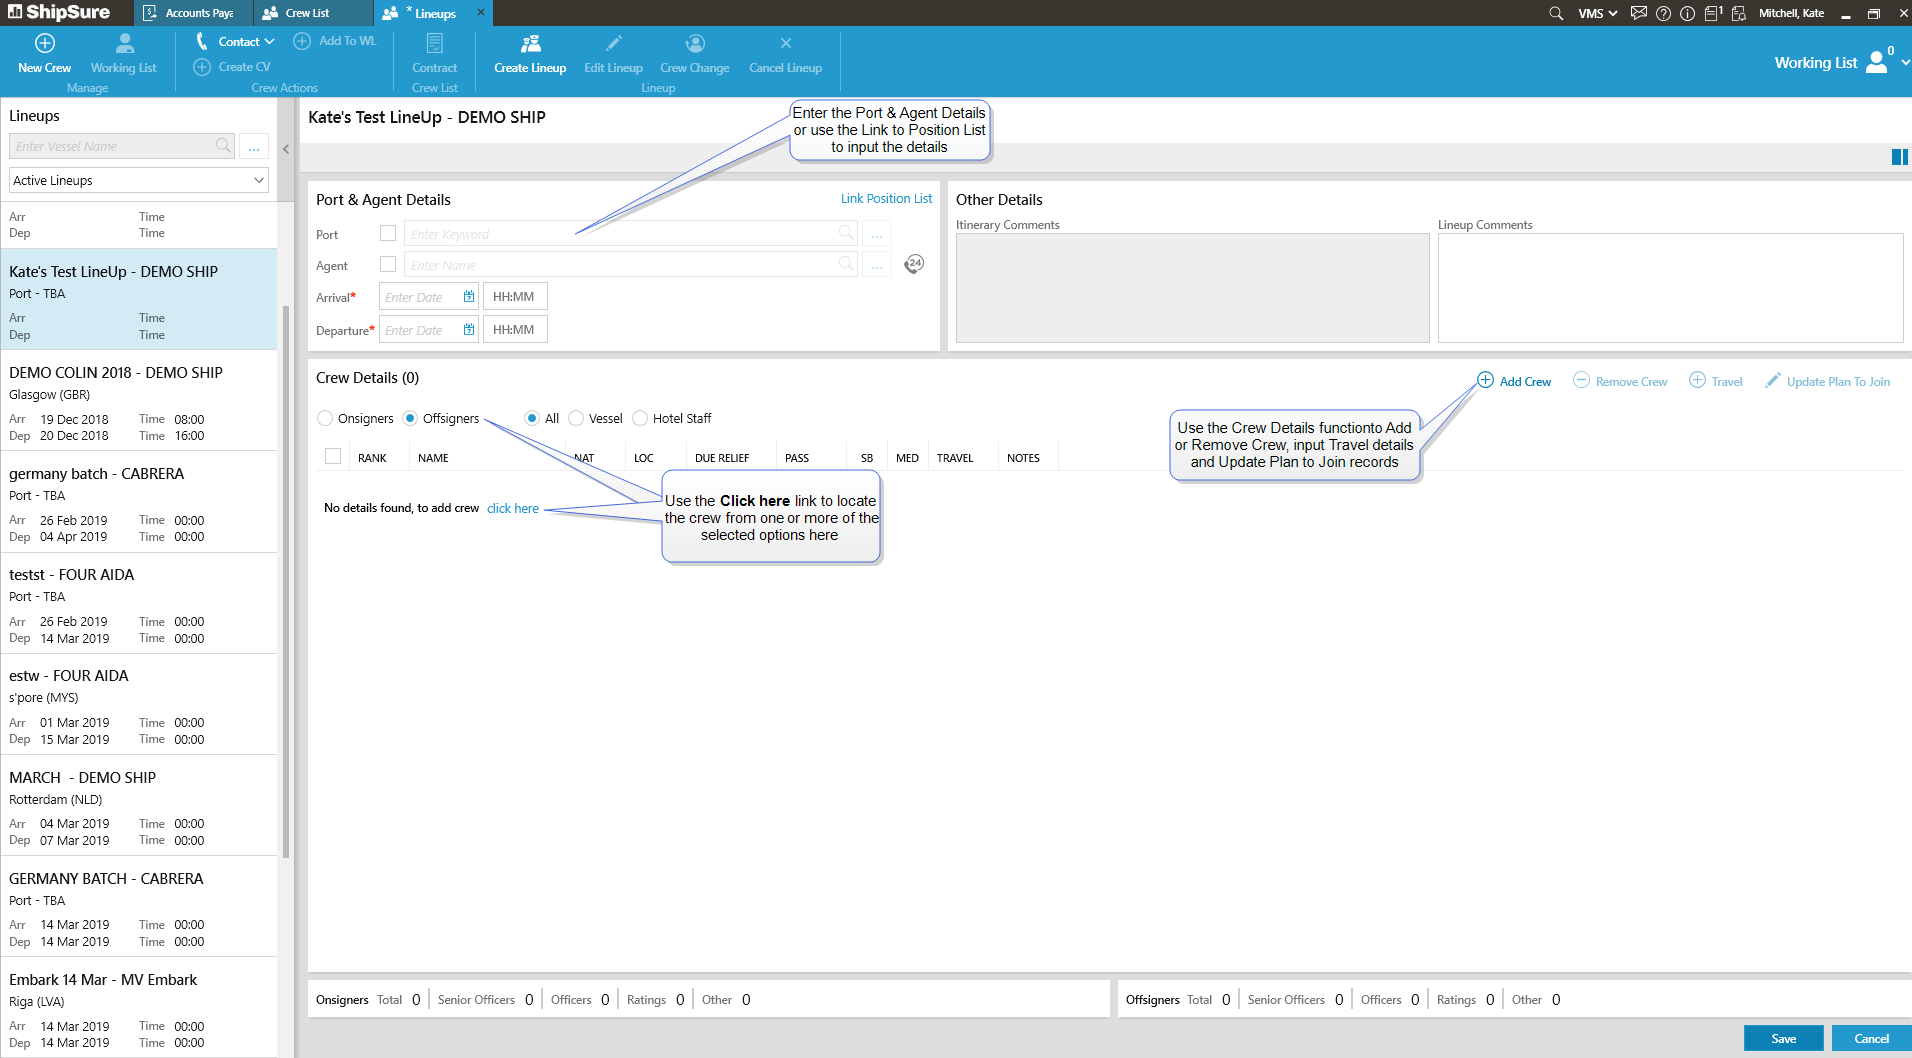Screen dimensions: 1912x1058
Task: Select the Hotel Staff radio option
Action: [640, 418]
